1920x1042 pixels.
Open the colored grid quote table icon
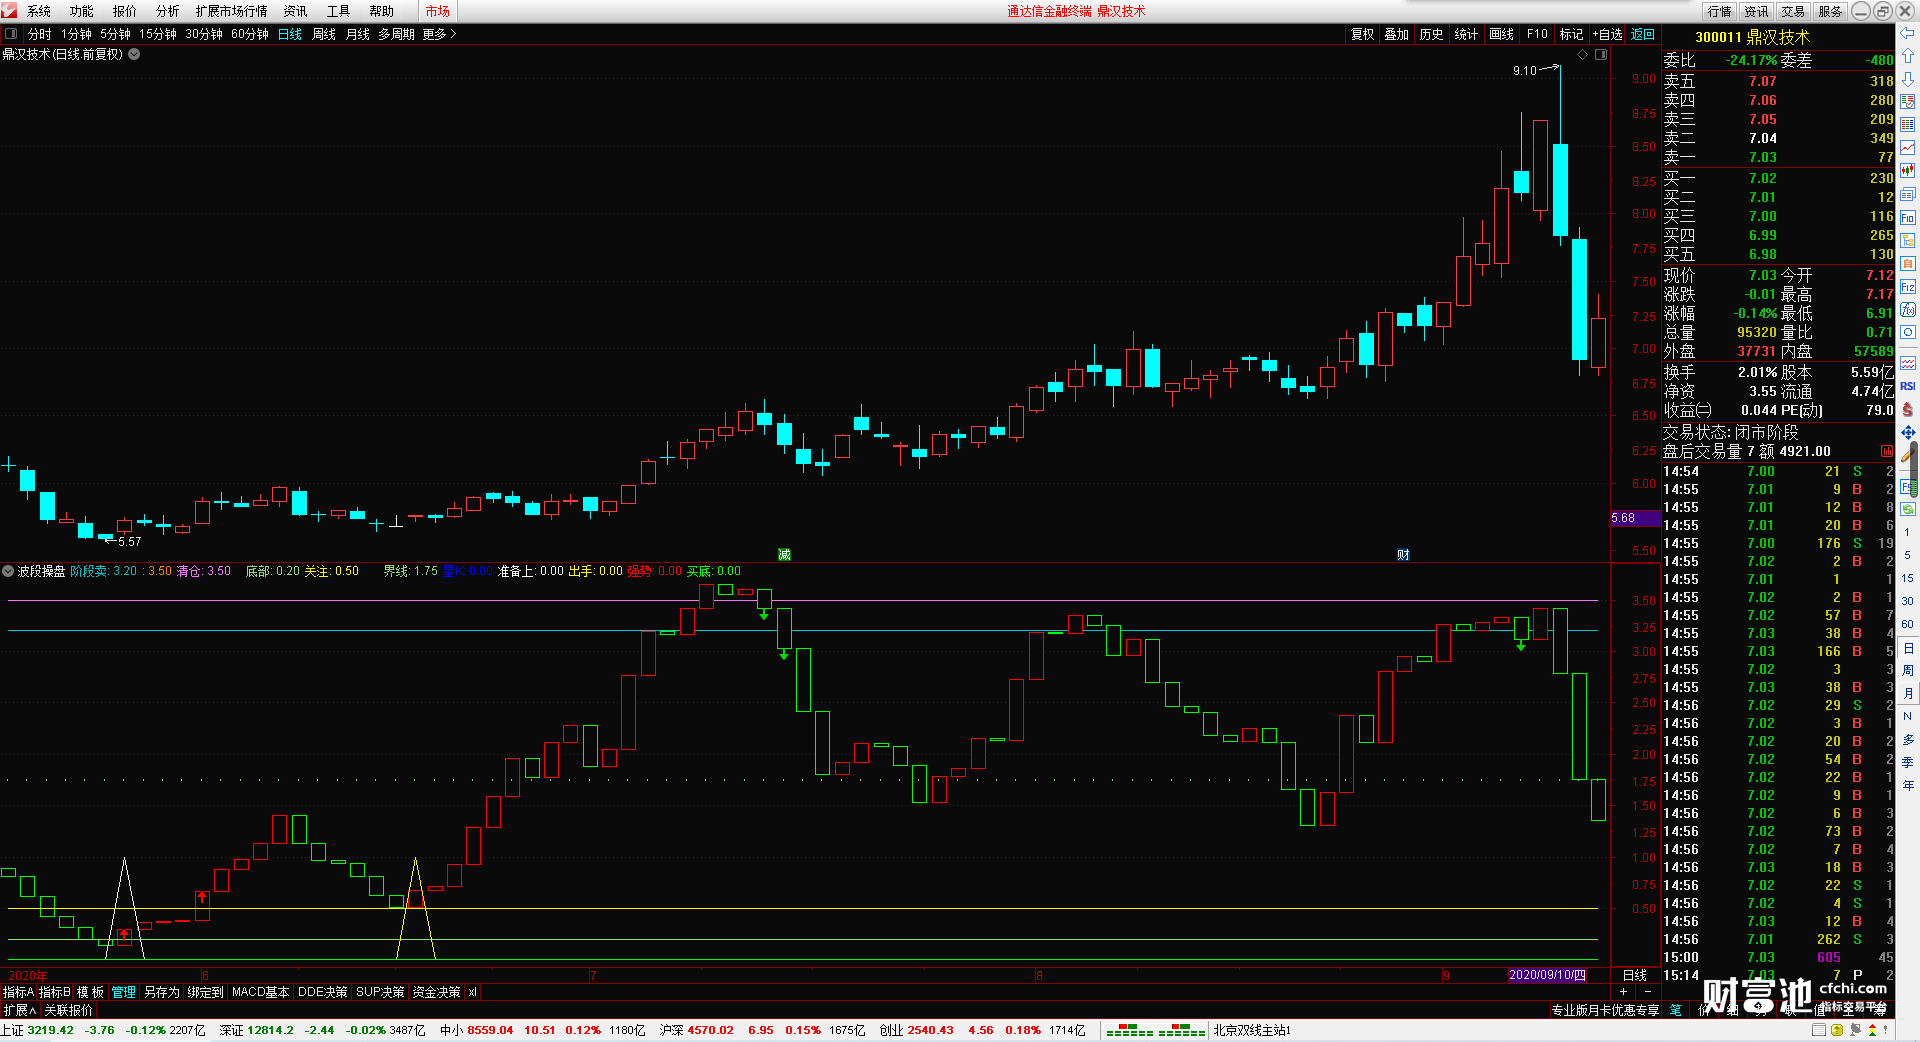[x=1908, y=125]
